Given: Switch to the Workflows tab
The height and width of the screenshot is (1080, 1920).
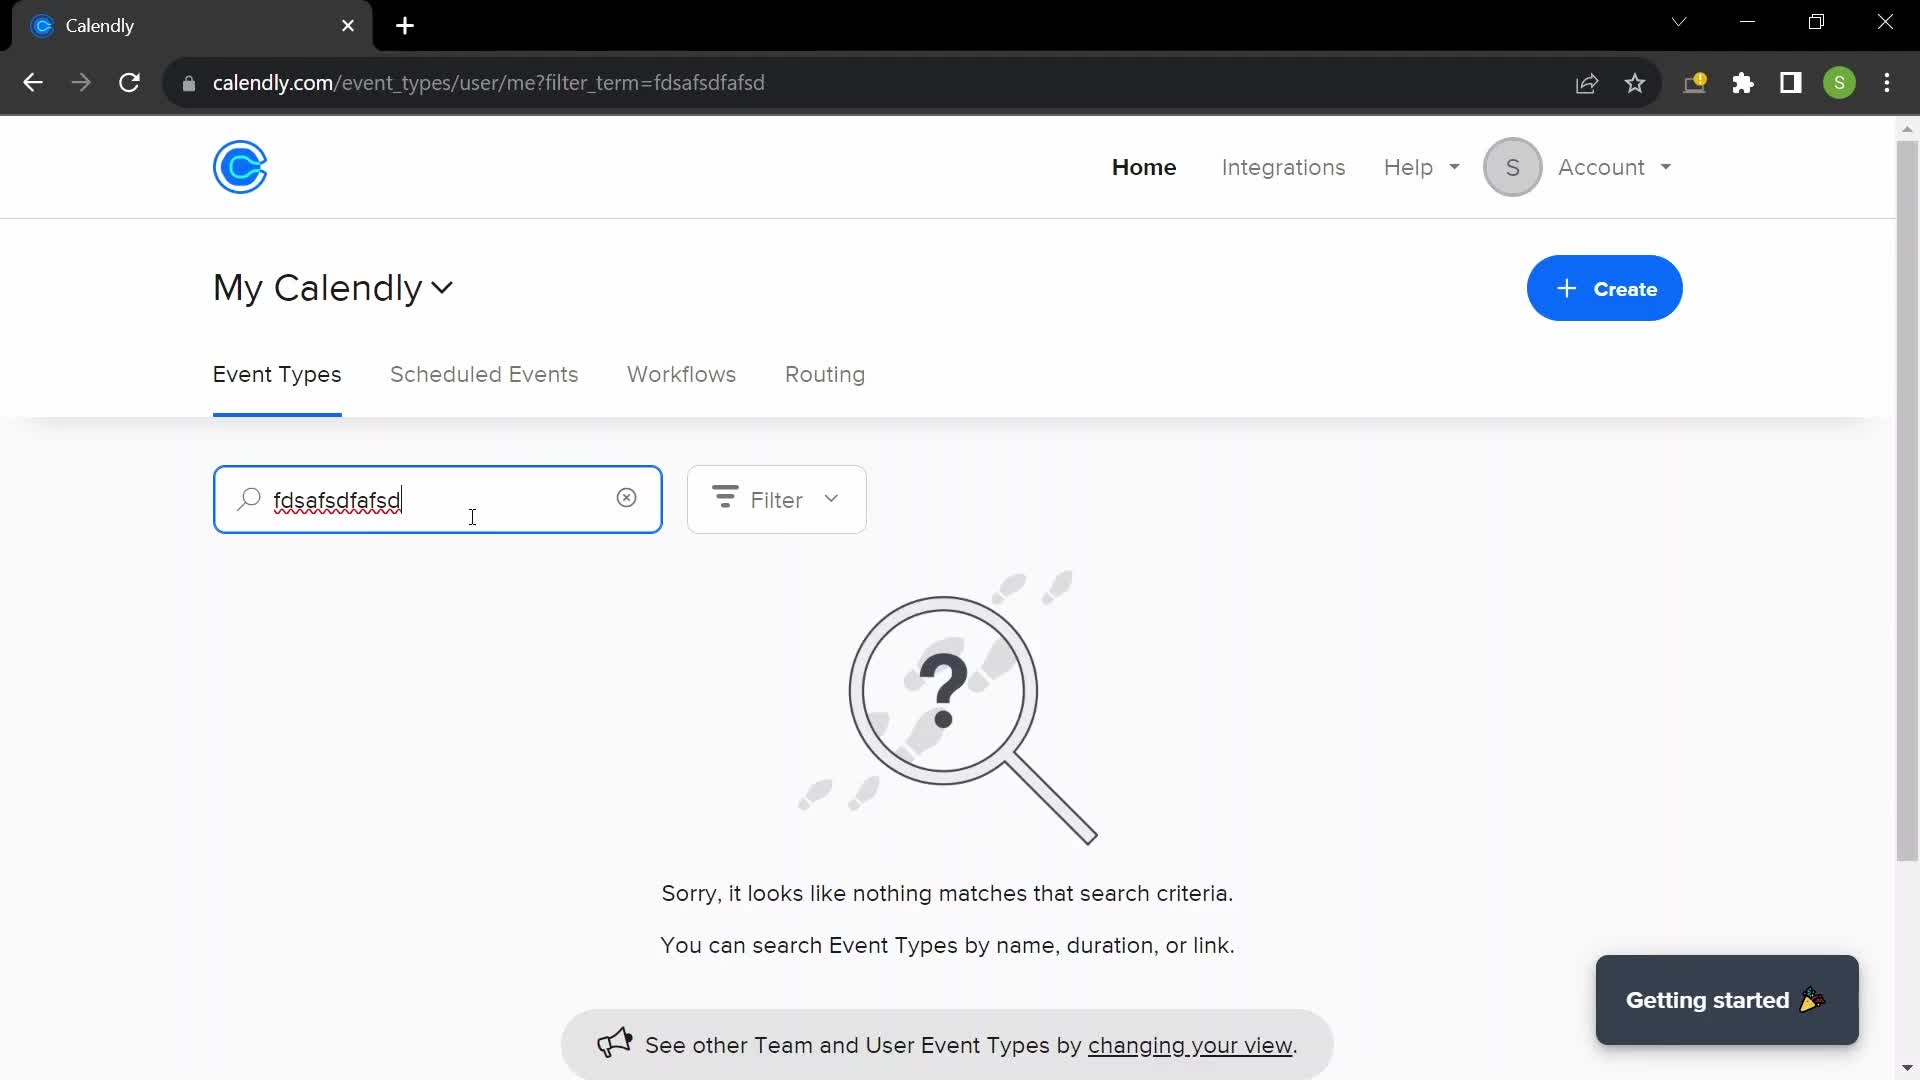Looking at the screenshot, I should pos(682,373).
